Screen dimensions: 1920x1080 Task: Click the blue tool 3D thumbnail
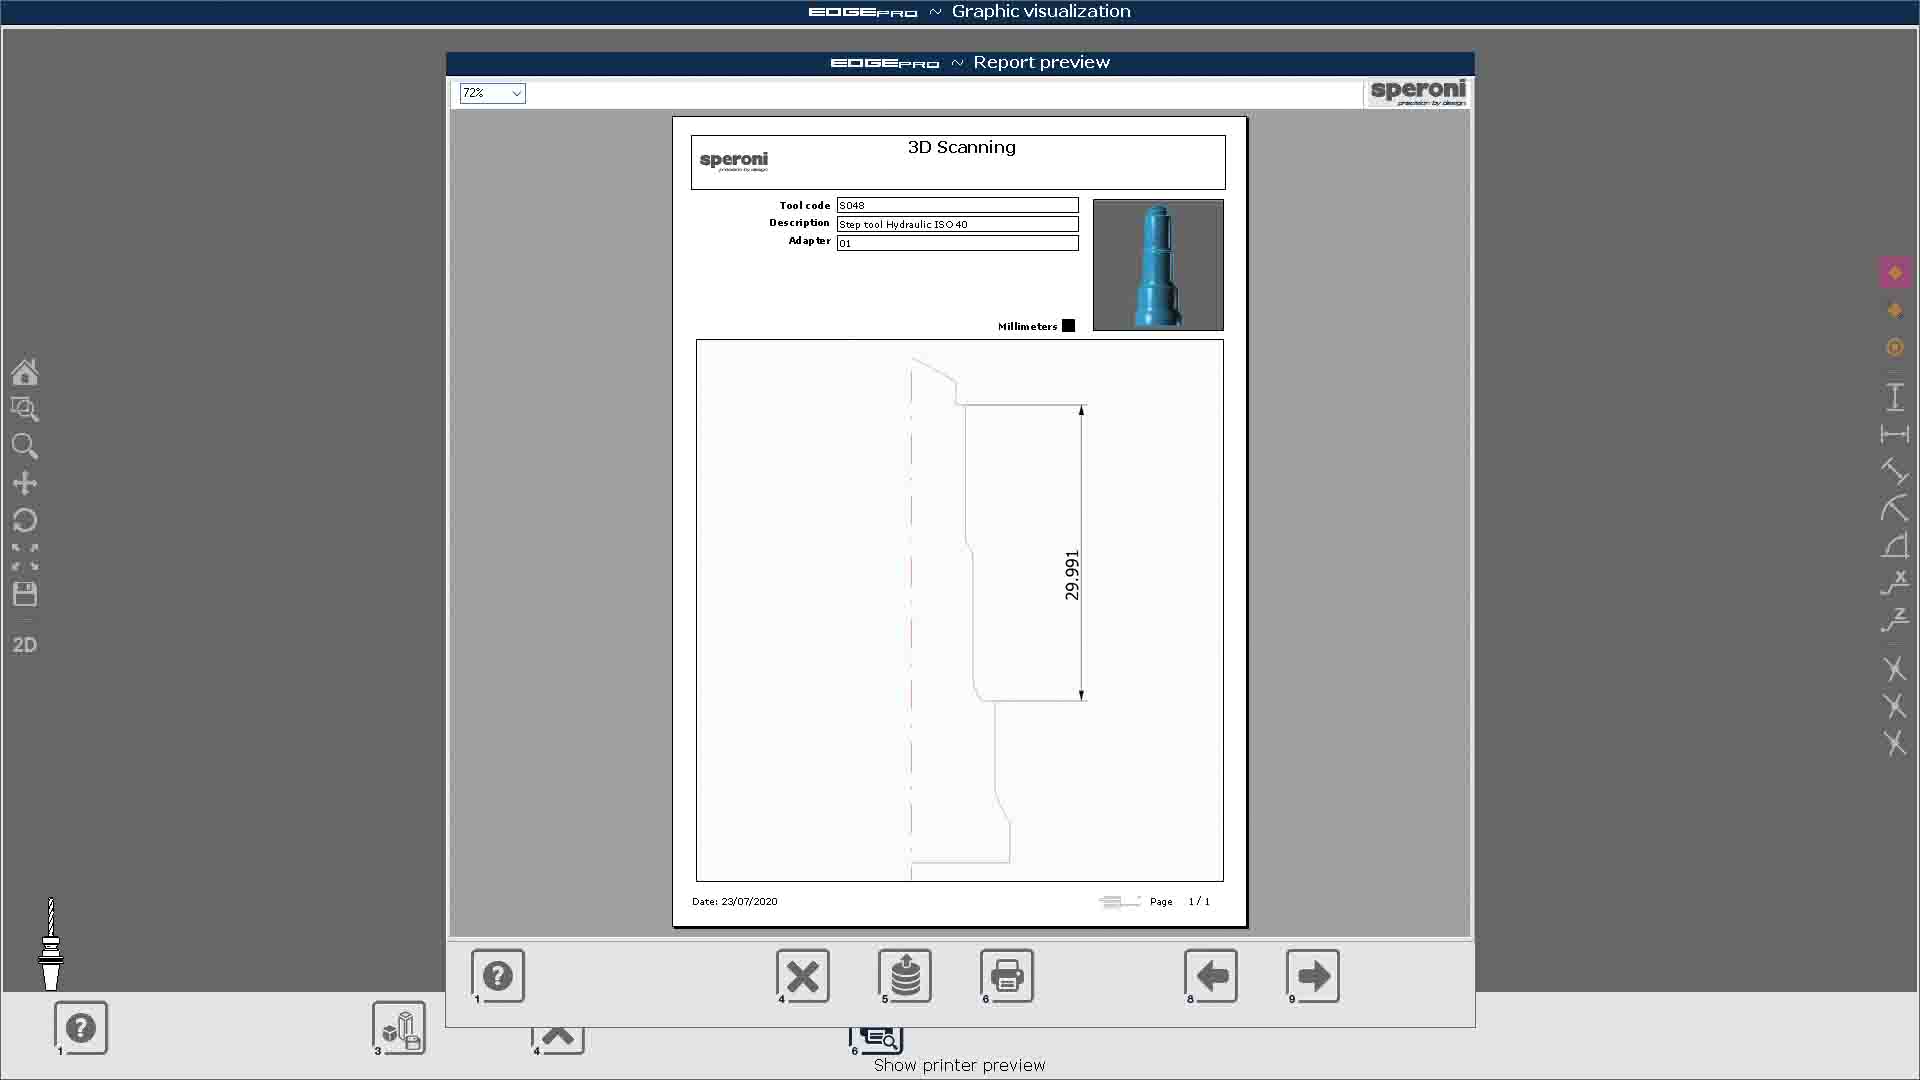[1158, 265]
